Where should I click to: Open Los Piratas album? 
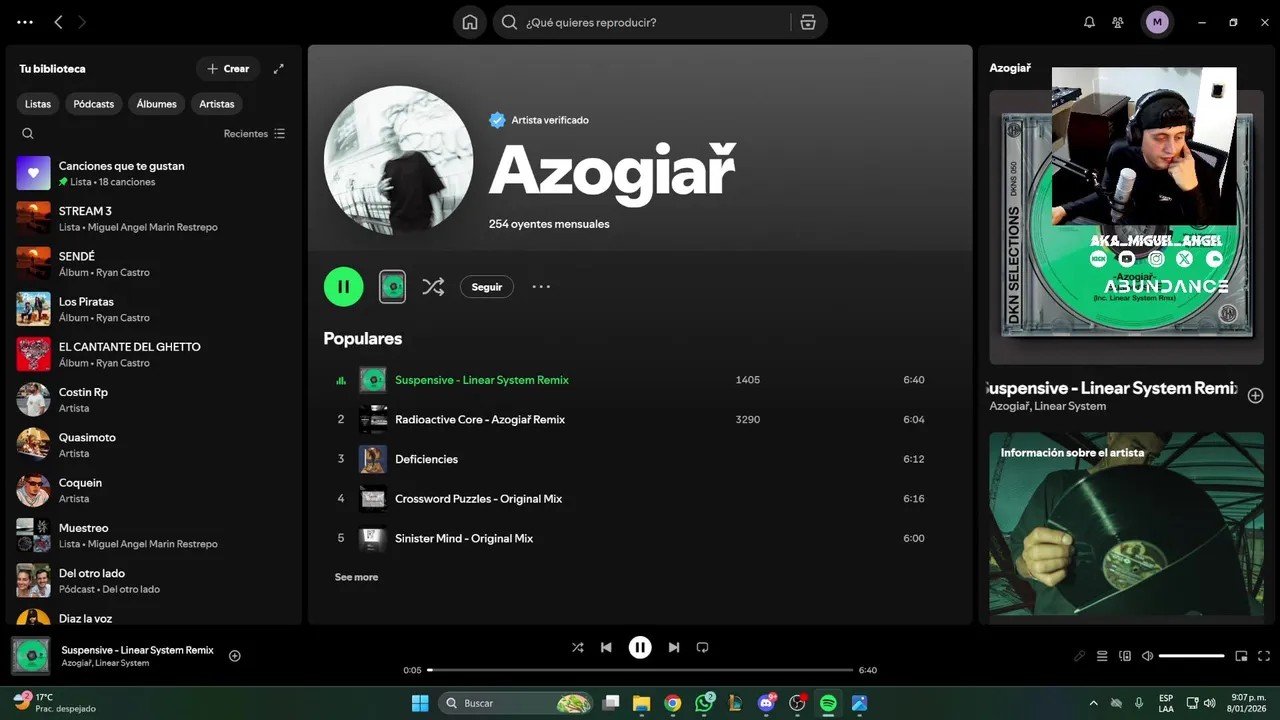point(153,309)
